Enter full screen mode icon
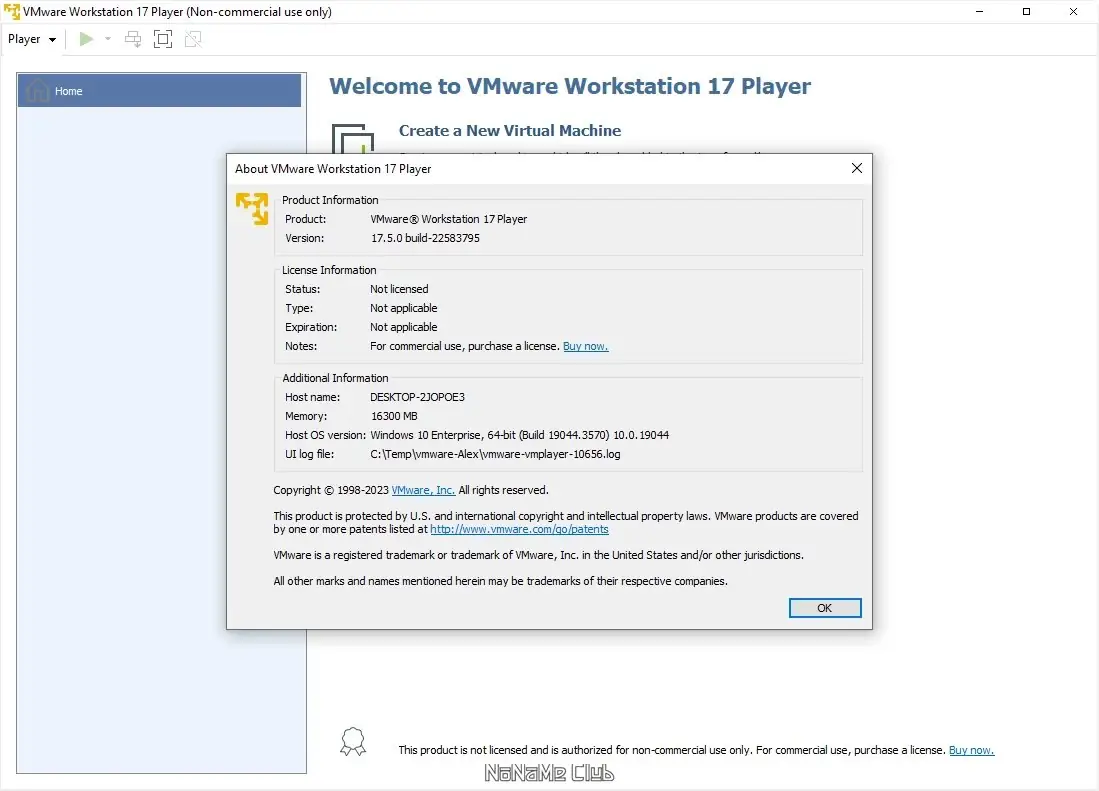This screenshot has width=1099, height=791. pyautogui.click(x=163, y=39)
